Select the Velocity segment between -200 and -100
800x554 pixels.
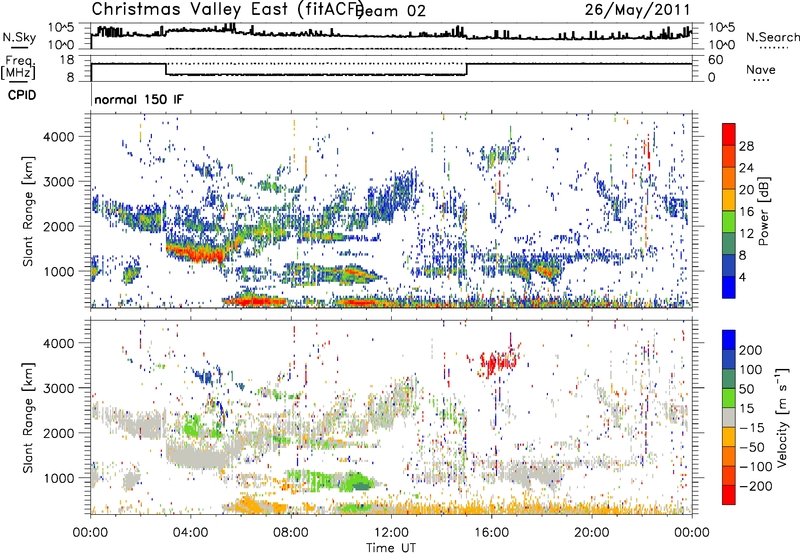coord(729,475)
